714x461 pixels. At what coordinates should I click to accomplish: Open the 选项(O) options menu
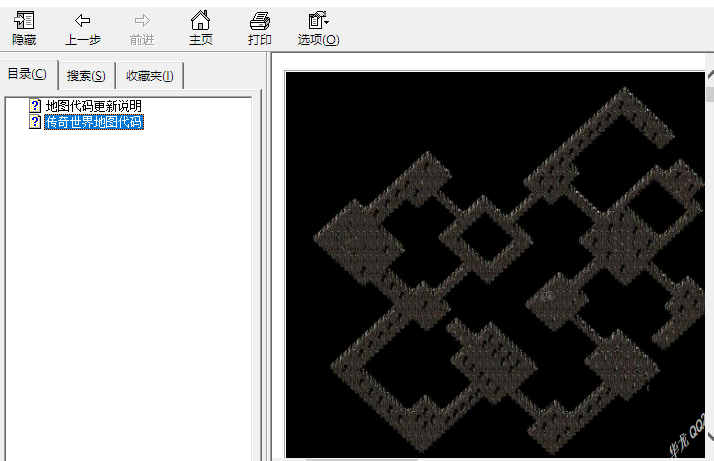point(318,28)
